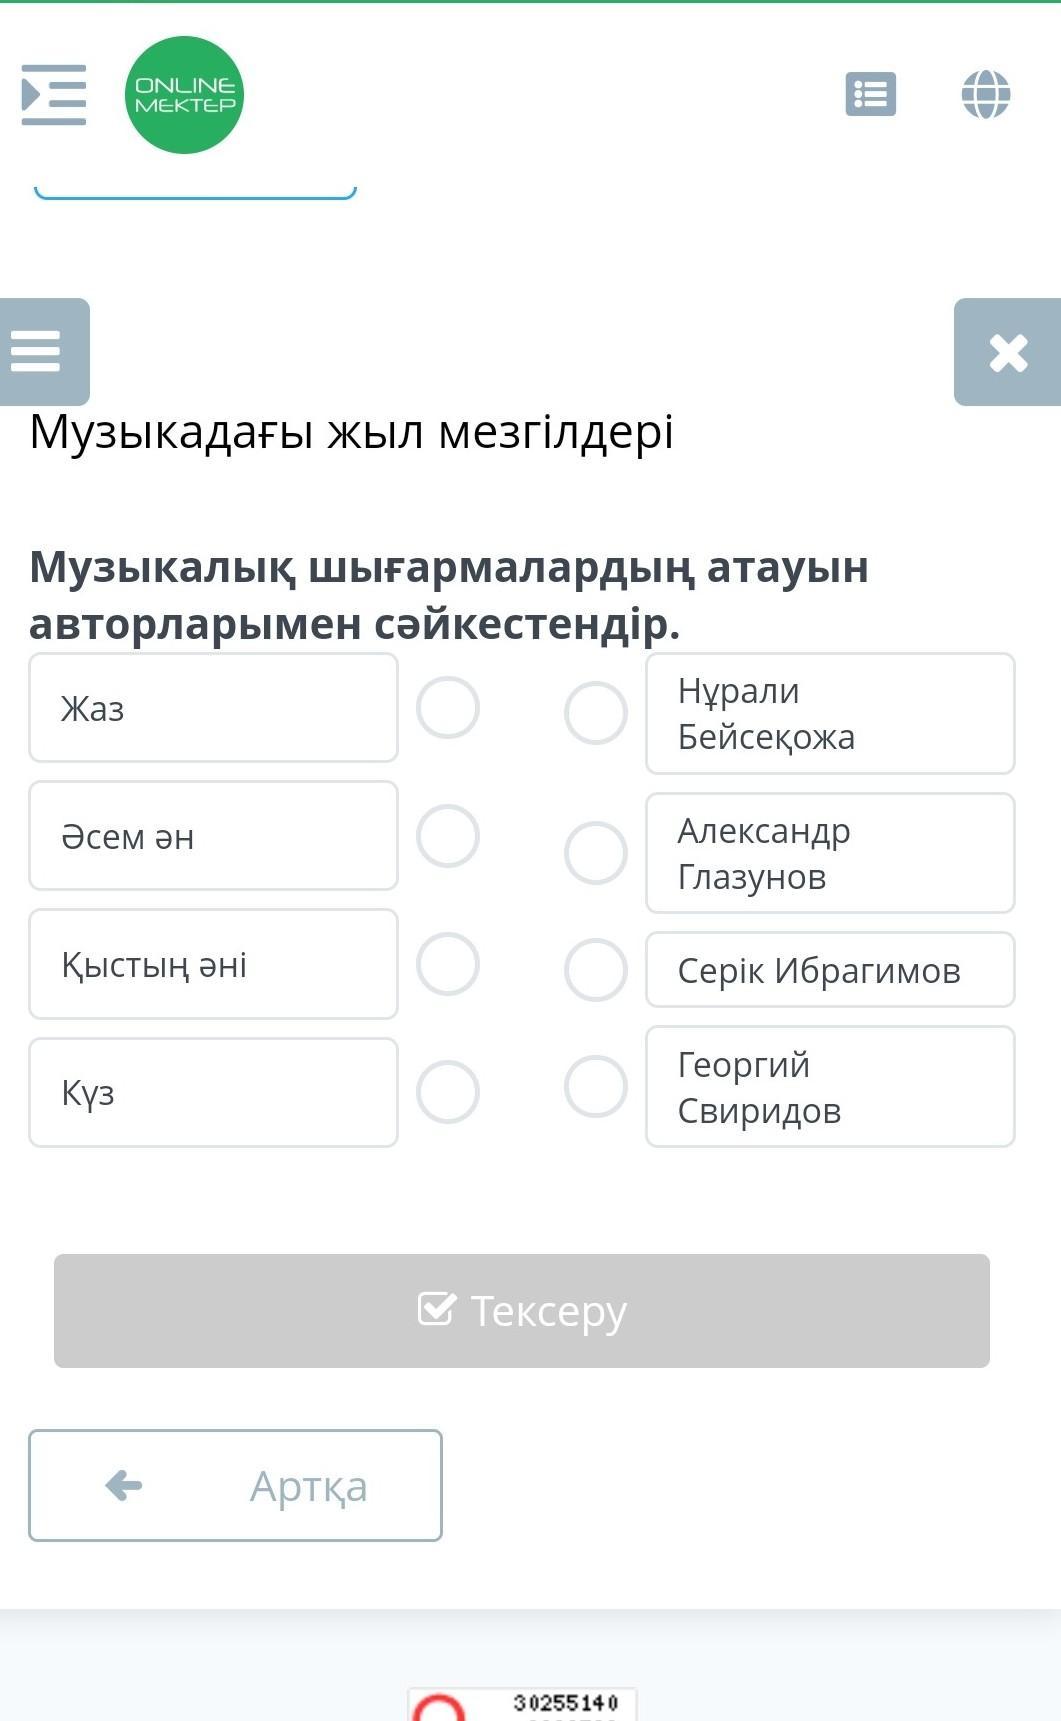The width and height of the screenshot is (1061, 1721).
Task: Click the Қыстың әні answer card
Action: tap(213, 964)
